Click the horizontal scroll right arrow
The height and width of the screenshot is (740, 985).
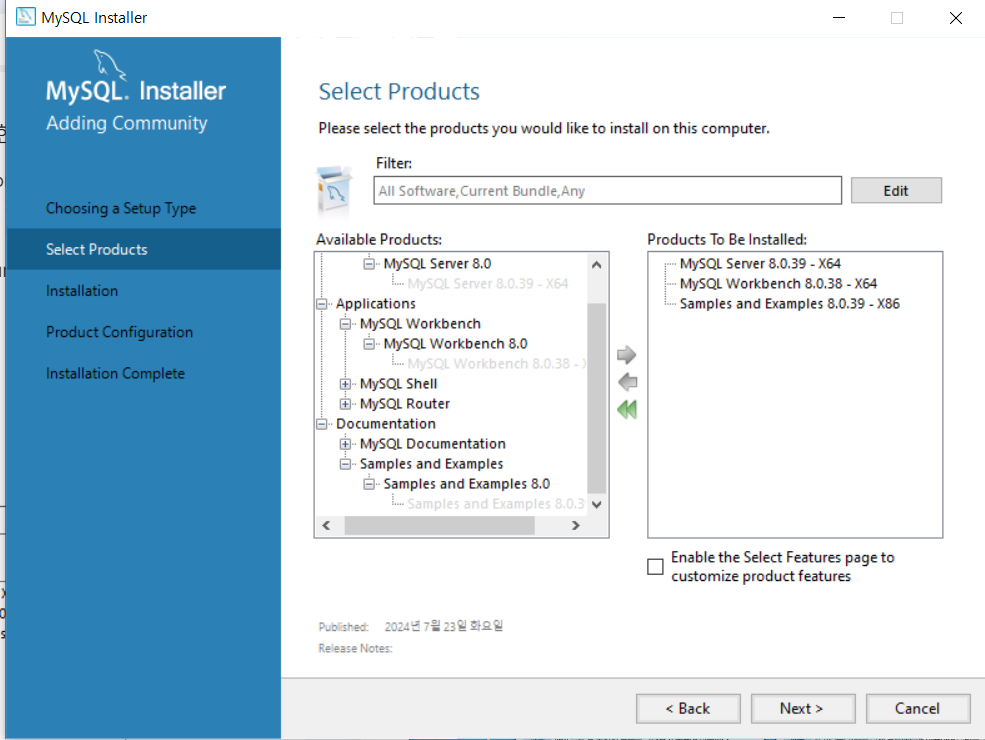click(575, 525)
